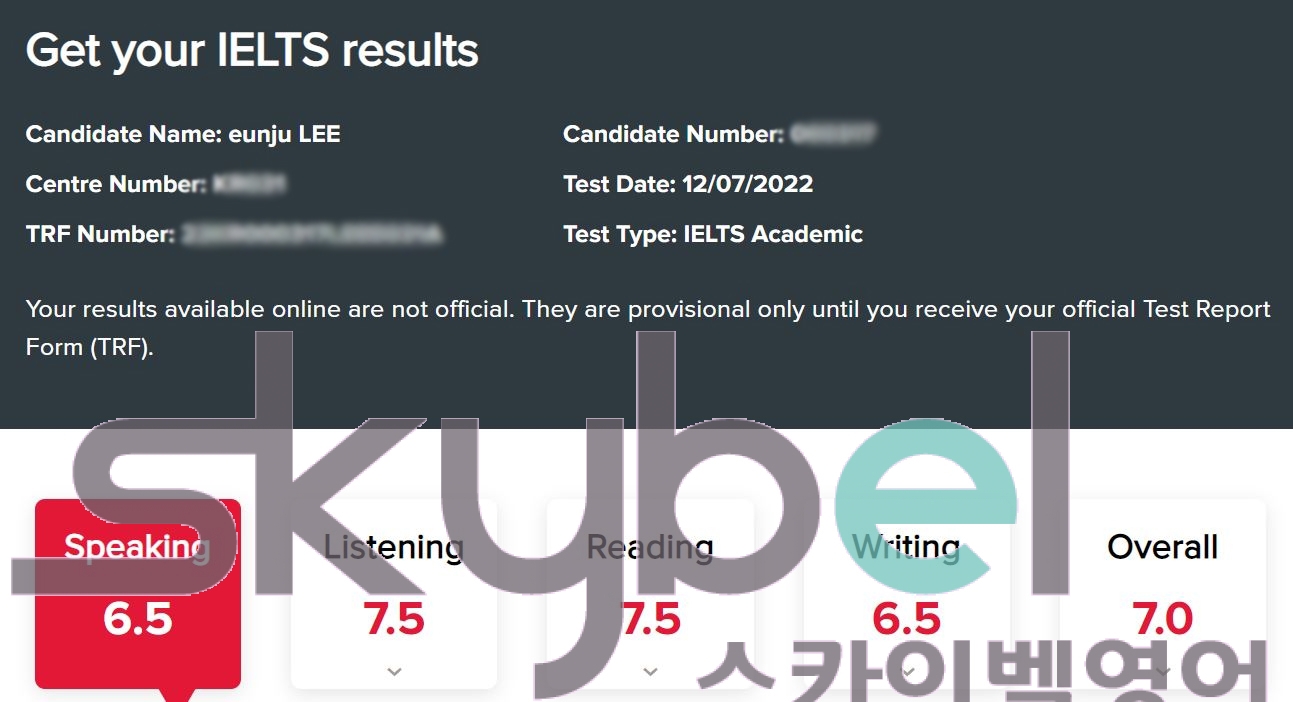This screenshot has height=702, width=1293.
Task: Click the provisional results disclaimer text
Action: click(648, 328)
